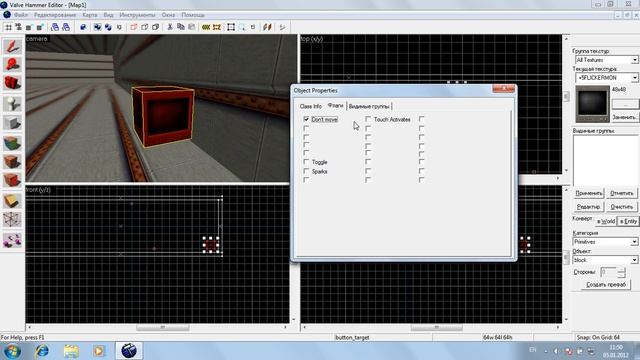Toggle the texture lock 'tl' icon
640x360 pixels.
click(253, 27)
